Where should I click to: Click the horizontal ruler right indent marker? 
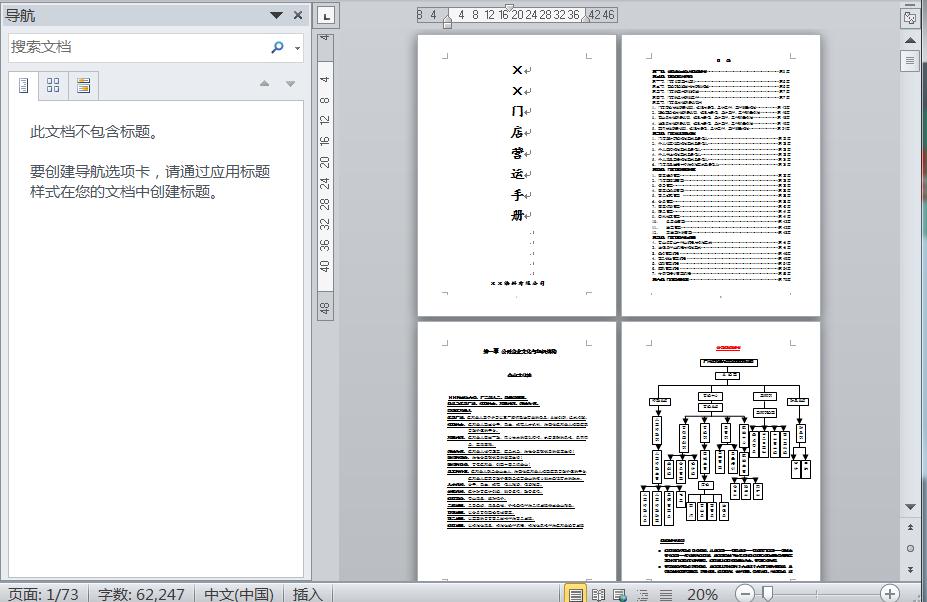pos(585,18)
